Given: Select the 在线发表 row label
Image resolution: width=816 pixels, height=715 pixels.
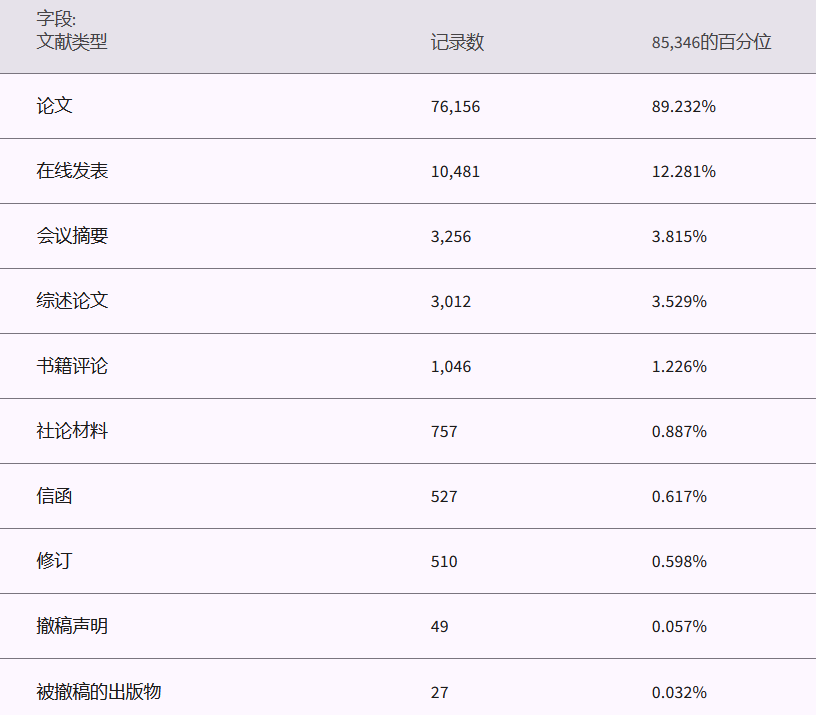Looking at the screenshot, I should 72,171.
